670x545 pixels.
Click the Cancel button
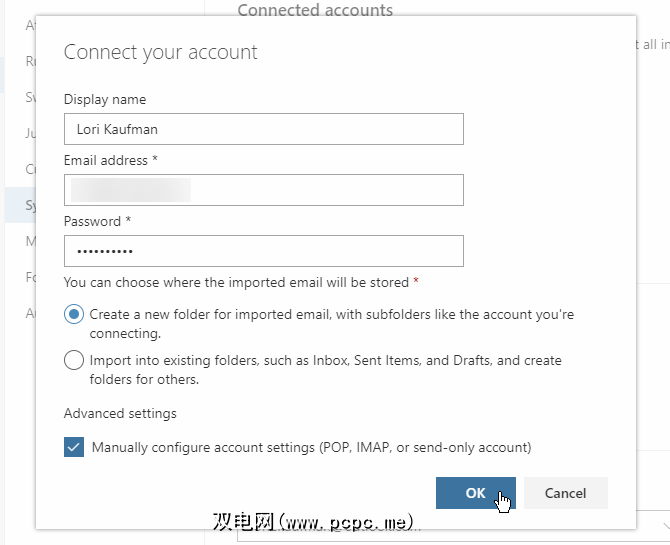point(565,493)
